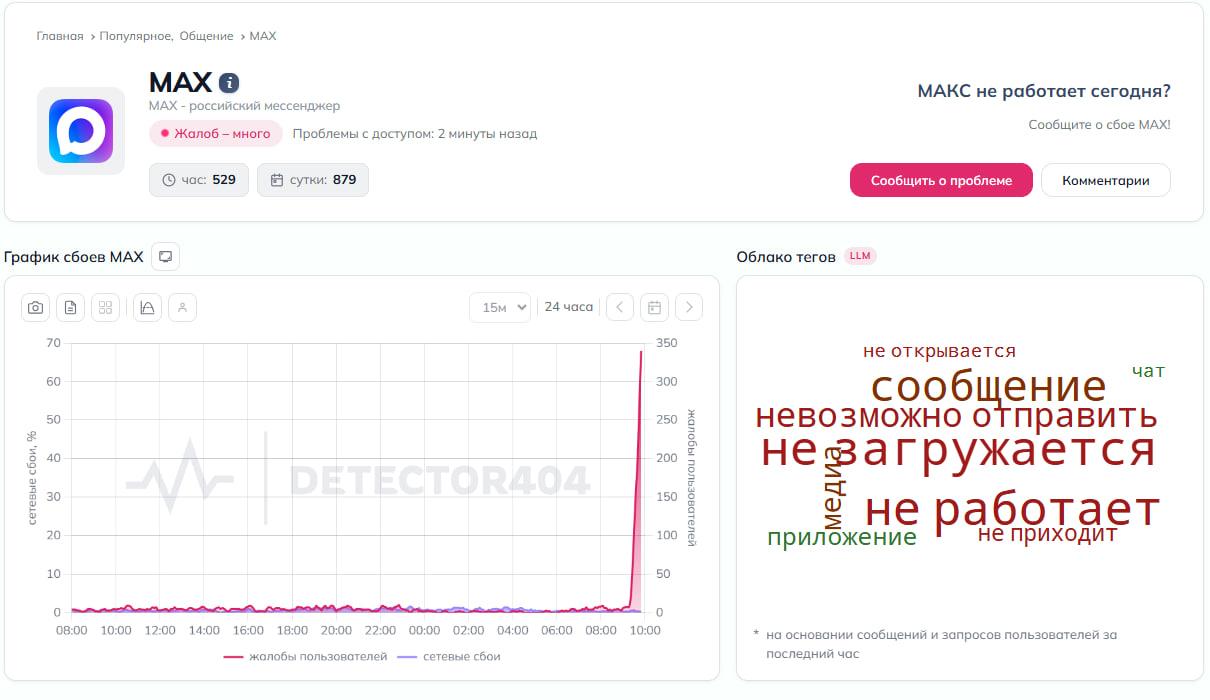Click the grid layout icon above the chart
The width and height of the screenshot is (1210, 700).
point(105,308)
